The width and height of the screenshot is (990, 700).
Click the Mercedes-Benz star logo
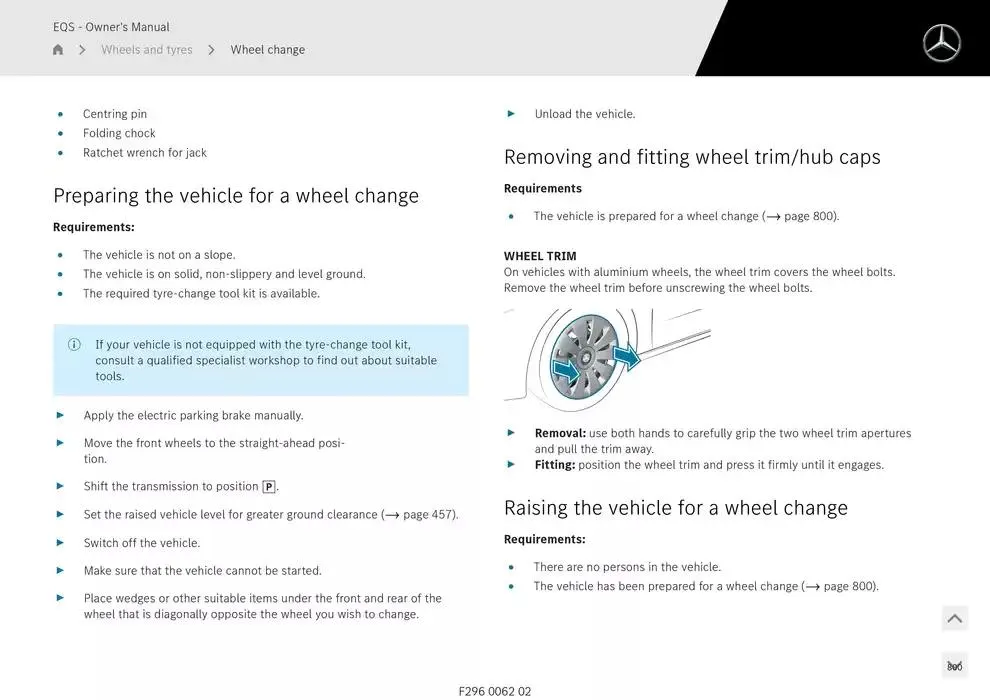[941, 43]
